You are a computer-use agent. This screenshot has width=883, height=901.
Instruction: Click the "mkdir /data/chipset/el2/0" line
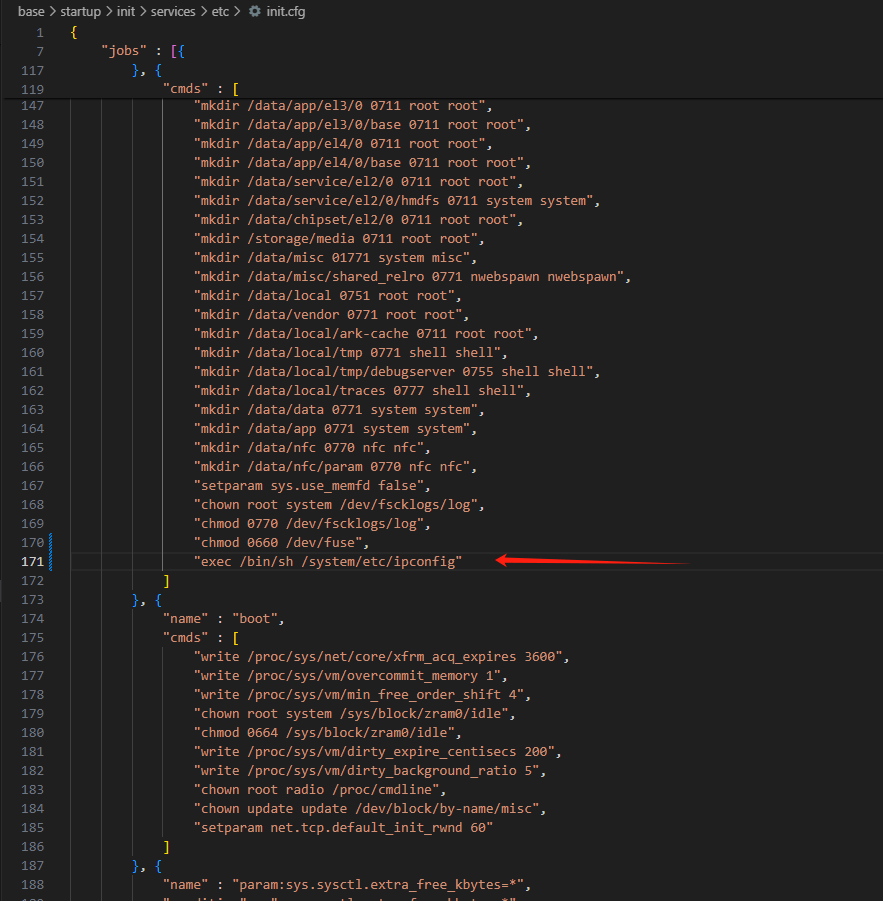click(358, 220)
